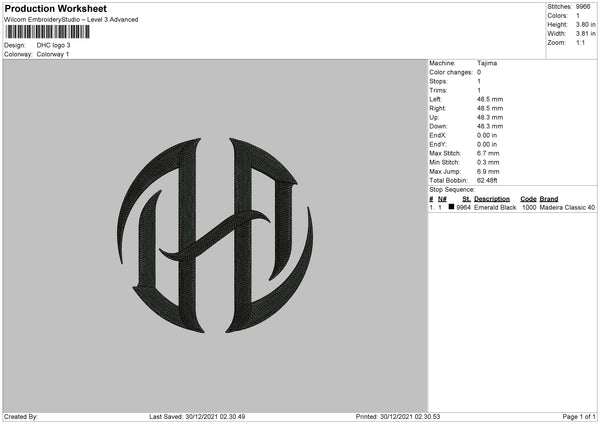The height and width of the screenshot is (424, 600).
Task: Click the DHC monogram embroidery design preview
Action: click(215, 235)
